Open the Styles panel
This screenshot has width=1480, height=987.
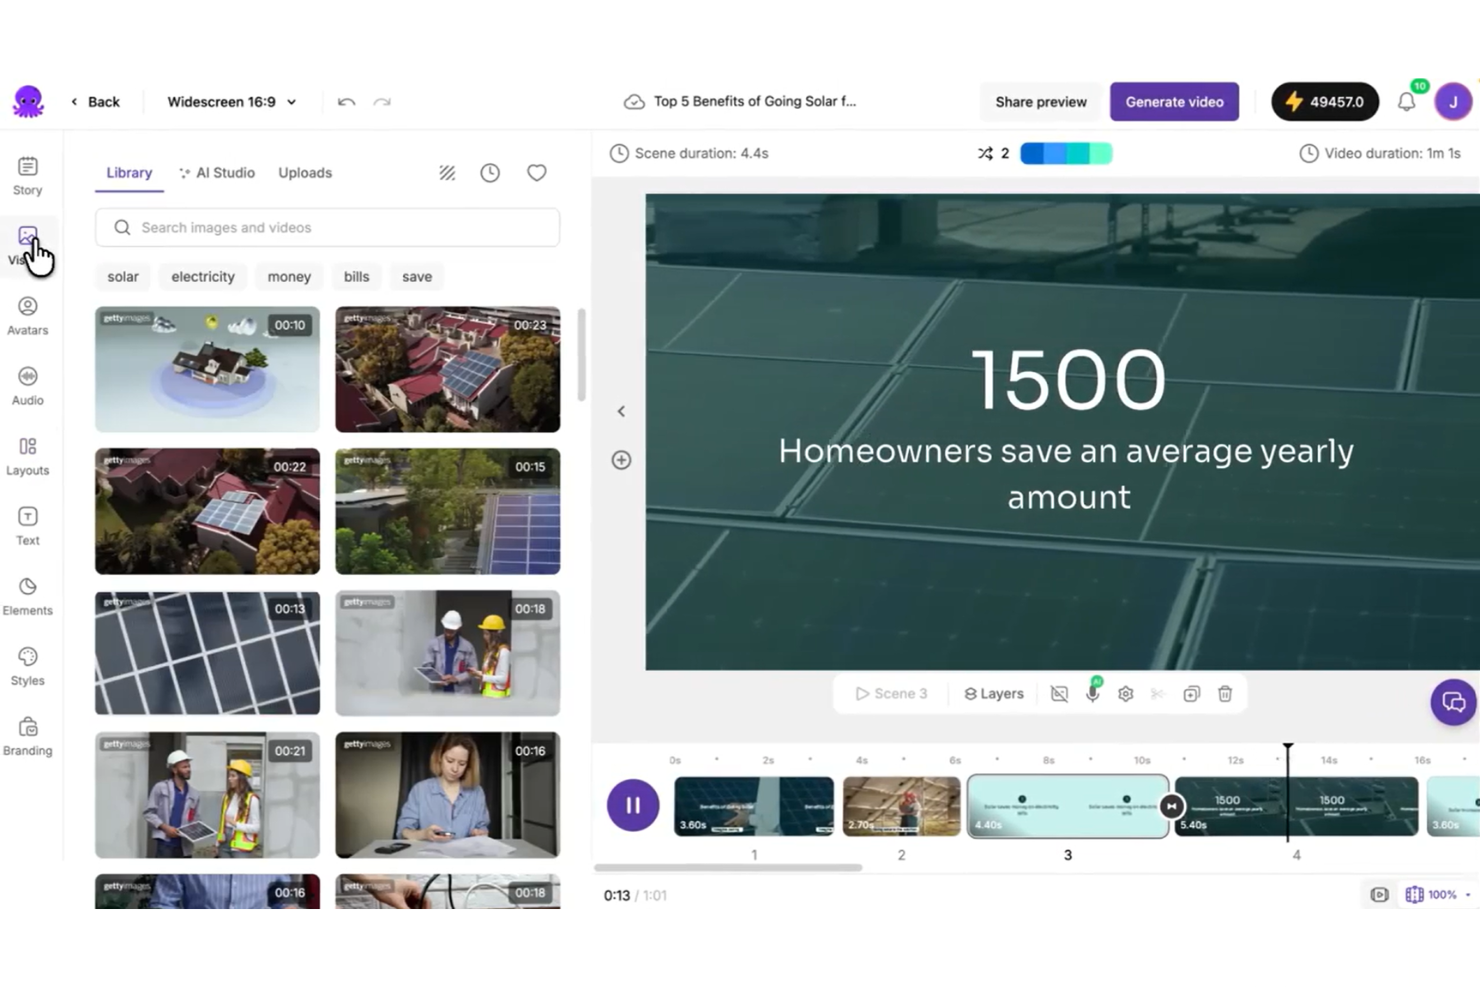point(28,665)
